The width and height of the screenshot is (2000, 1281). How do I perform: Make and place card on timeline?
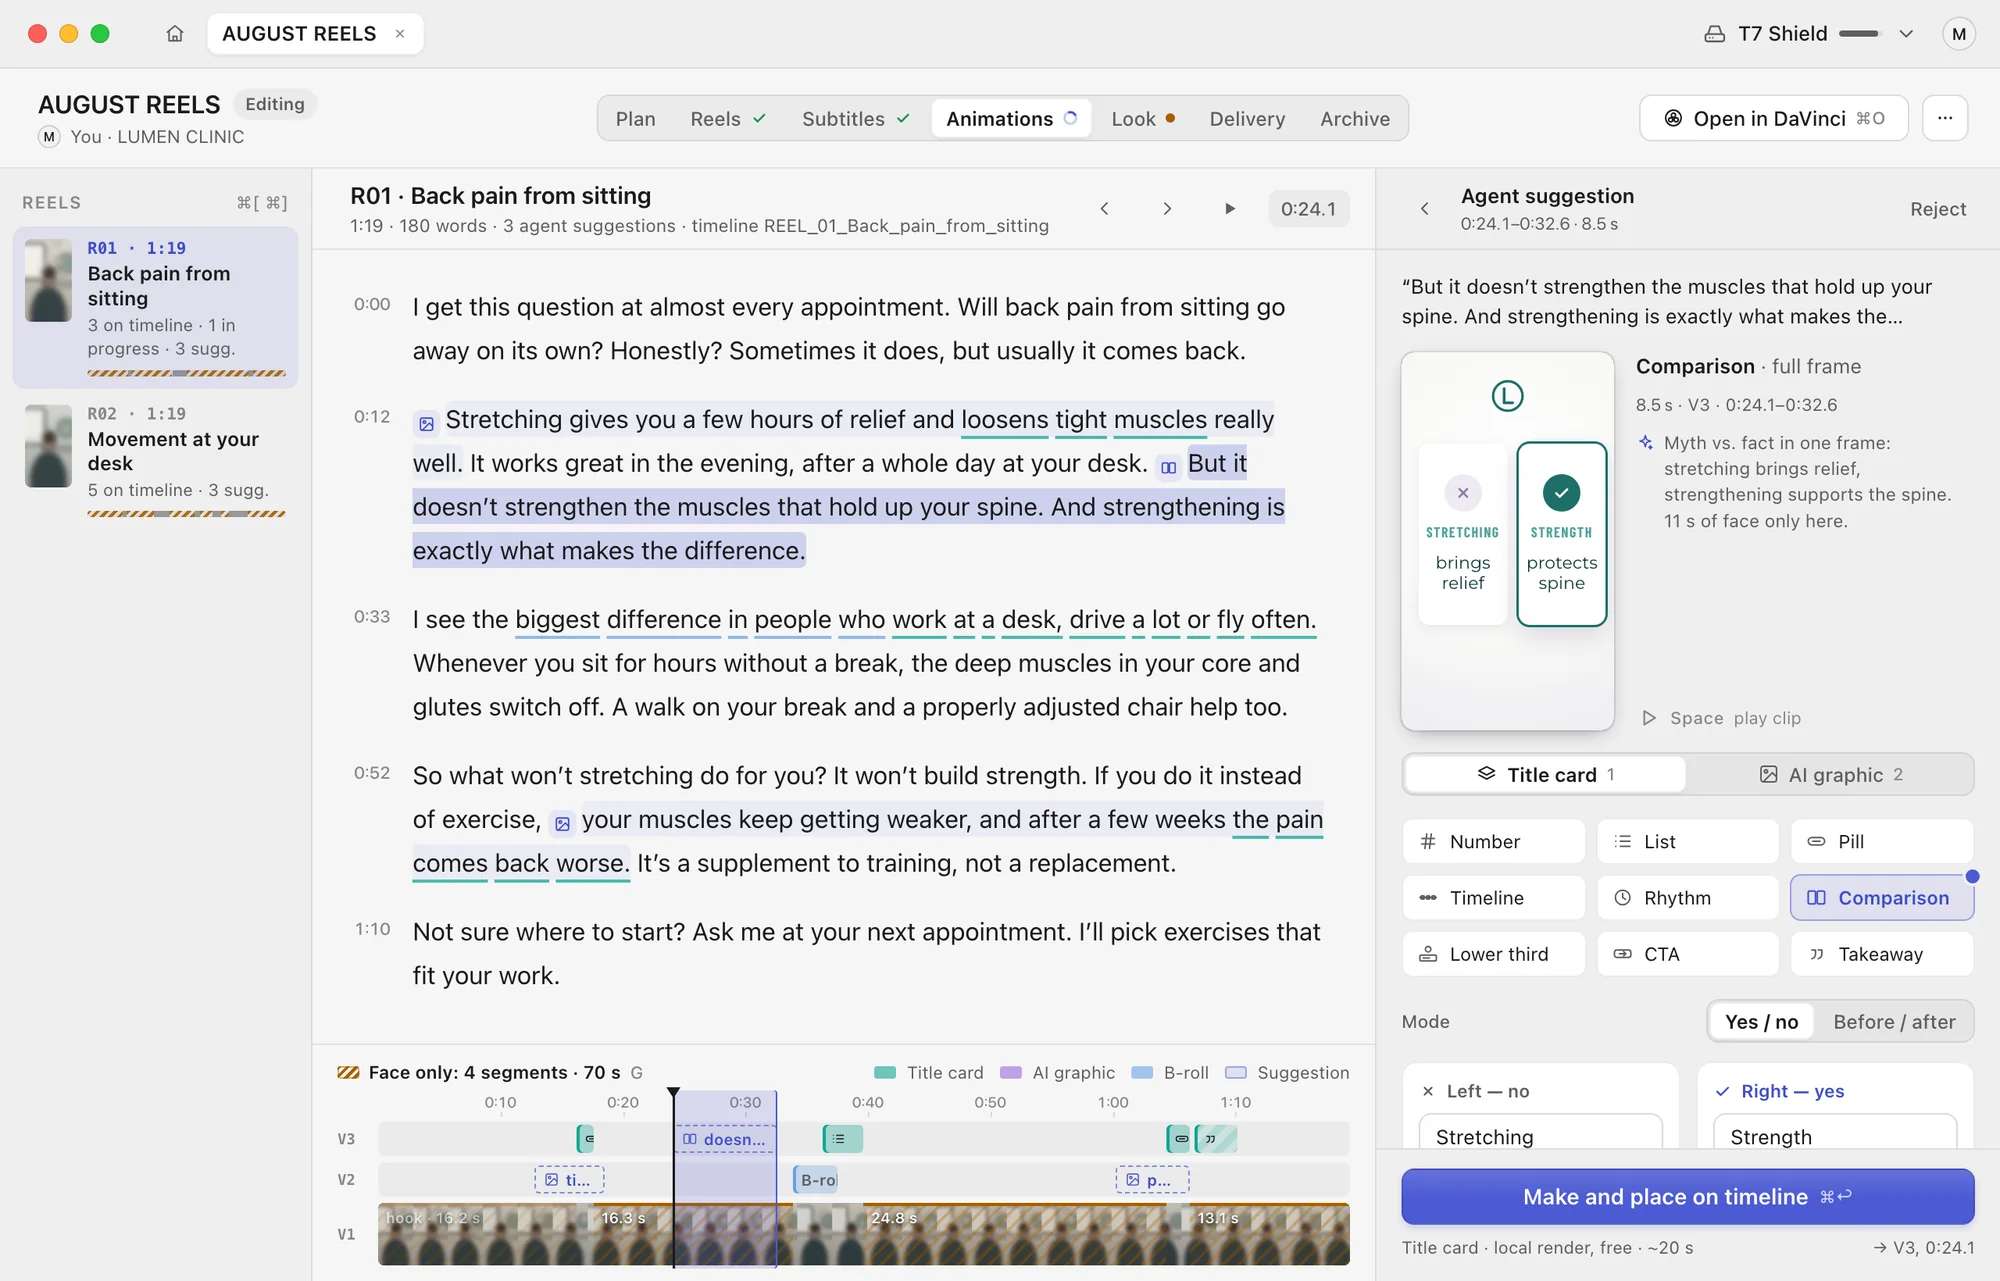(1687, 1197)
